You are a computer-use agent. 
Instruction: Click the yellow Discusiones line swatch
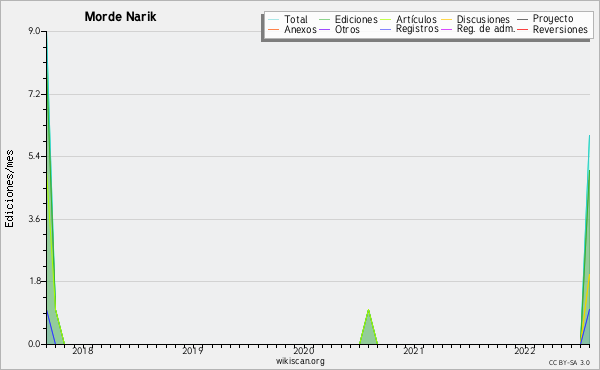447,20
